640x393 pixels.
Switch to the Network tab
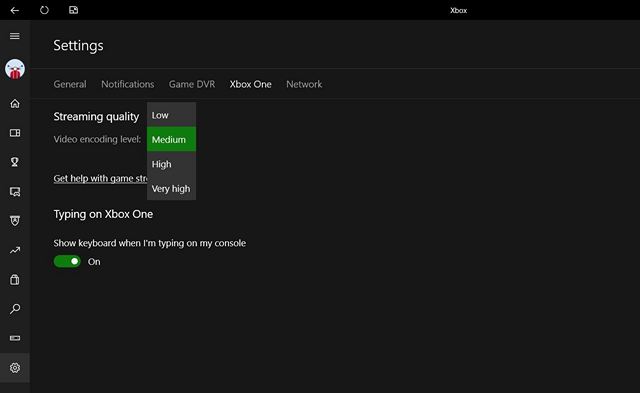click(x=304, y=84)
